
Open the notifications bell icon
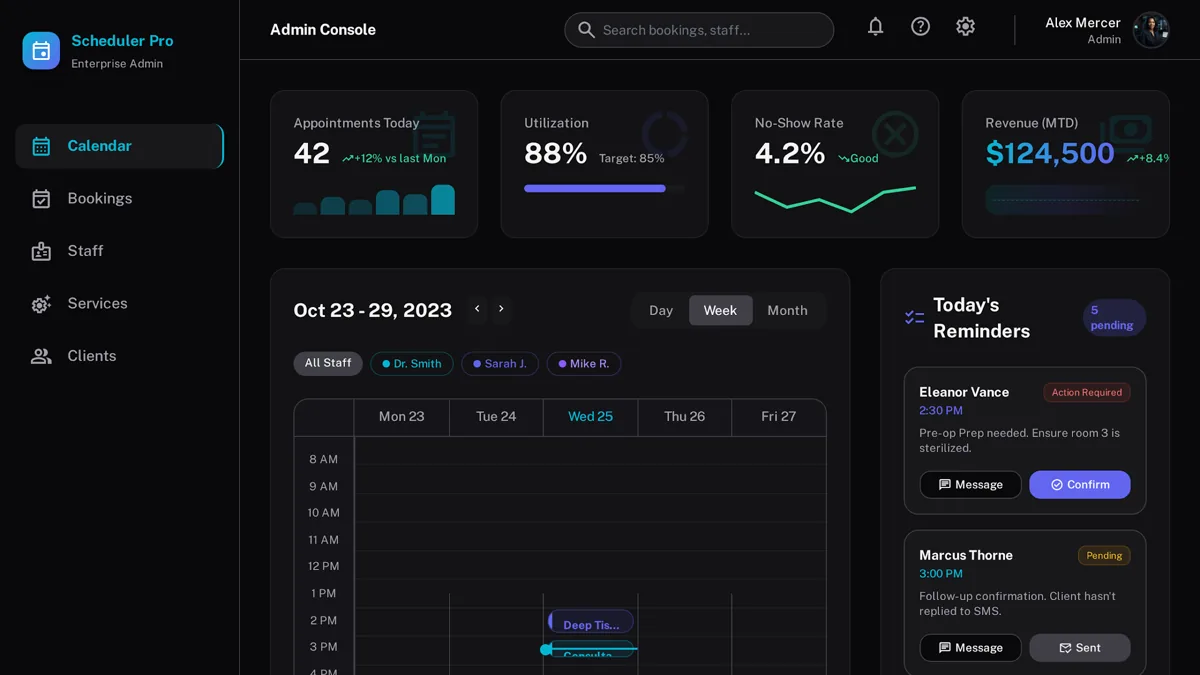coord(875,27)
